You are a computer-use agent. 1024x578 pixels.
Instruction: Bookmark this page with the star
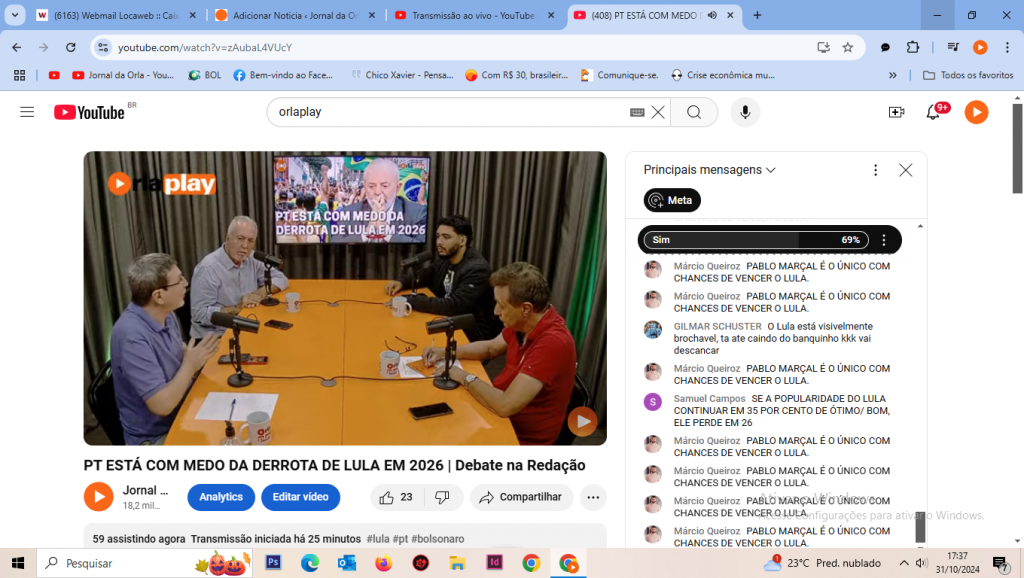(848, 48)
